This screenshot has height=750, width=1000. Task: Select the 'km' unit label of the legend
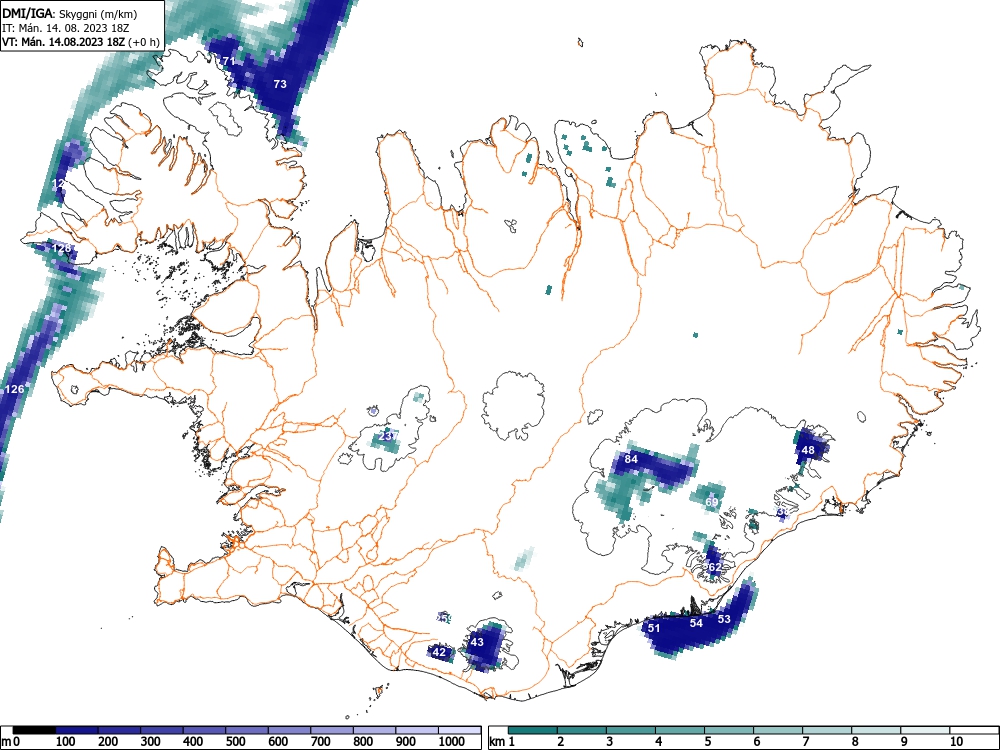(x=497, y=742)
